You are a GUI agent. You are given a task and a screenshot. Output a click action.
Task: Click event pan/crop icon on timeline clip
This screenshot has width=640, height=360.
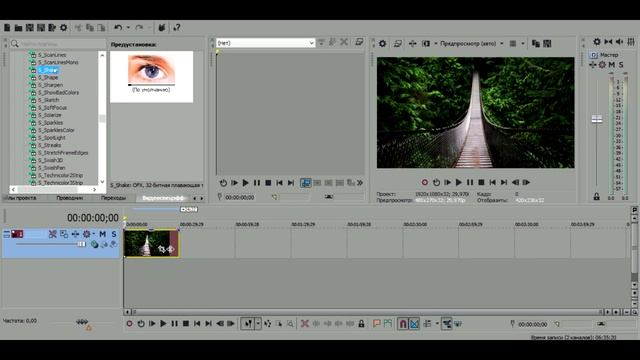coord(162,249)
